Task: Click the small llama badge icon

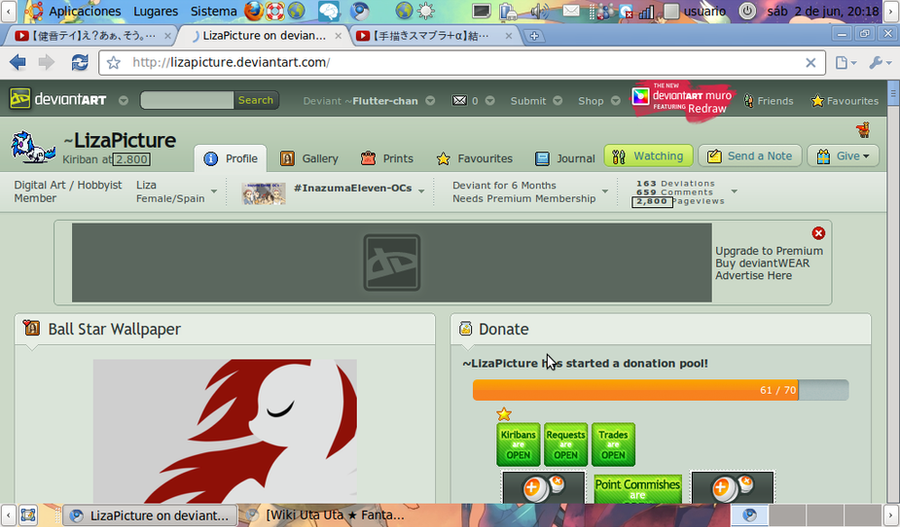Action: click(863, 130)
